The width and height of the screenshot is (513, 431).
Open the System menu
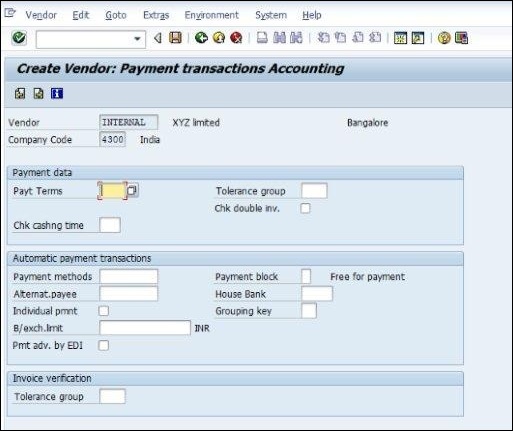[271, 15]
